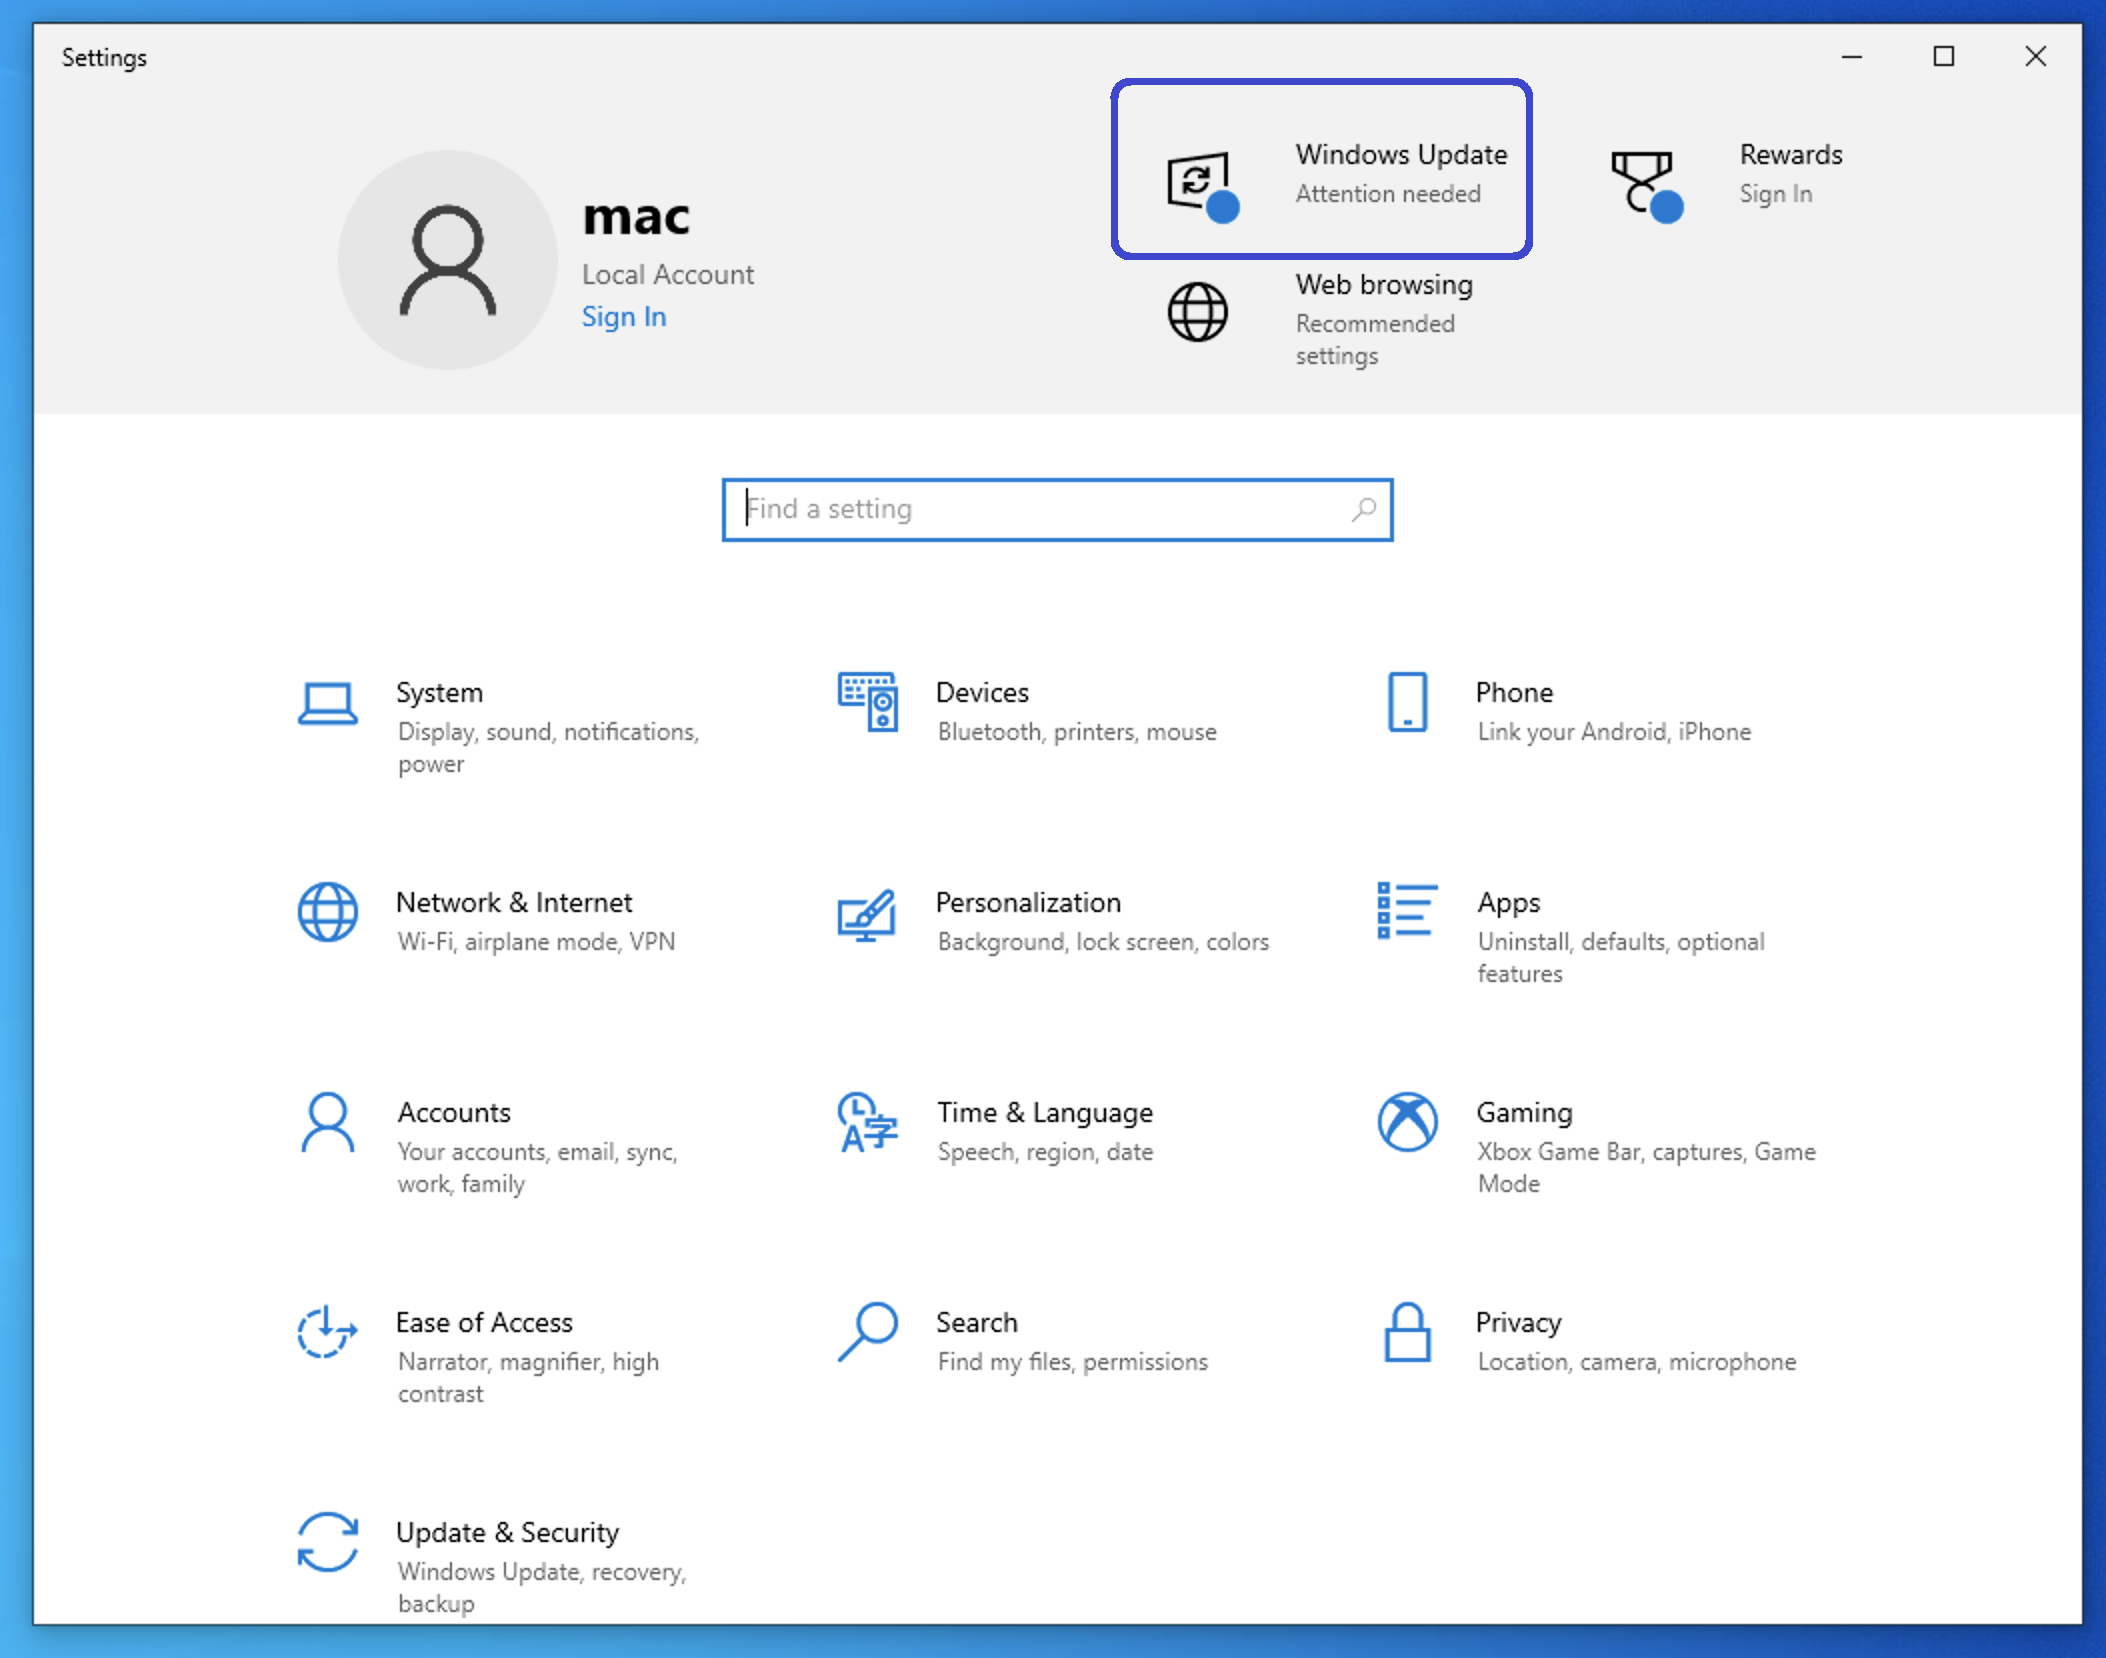Click 'Windows Update, recovery, backup' description
This screenshot has height=1658, width=2106.
pos(542,1588)
